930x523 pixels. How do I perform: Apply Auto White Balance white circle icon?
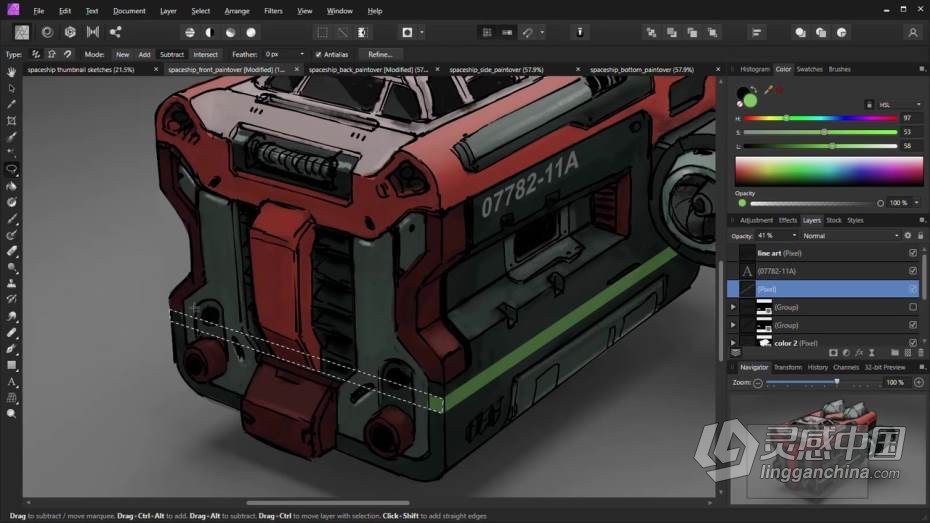pyautogui.click(x=251, y=33)
